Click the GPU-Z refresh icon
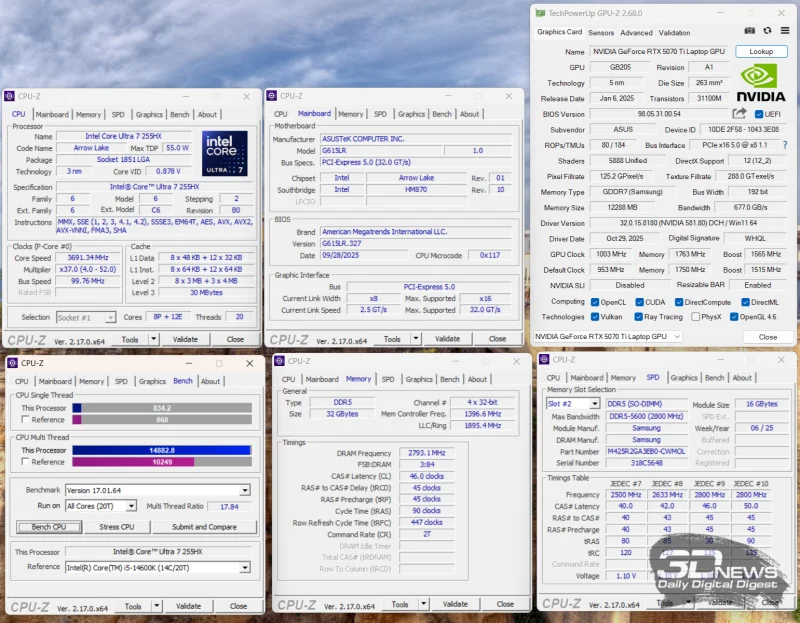Viewport: 800px width, 623px height. pyautogui.click(x=767, y=32)
